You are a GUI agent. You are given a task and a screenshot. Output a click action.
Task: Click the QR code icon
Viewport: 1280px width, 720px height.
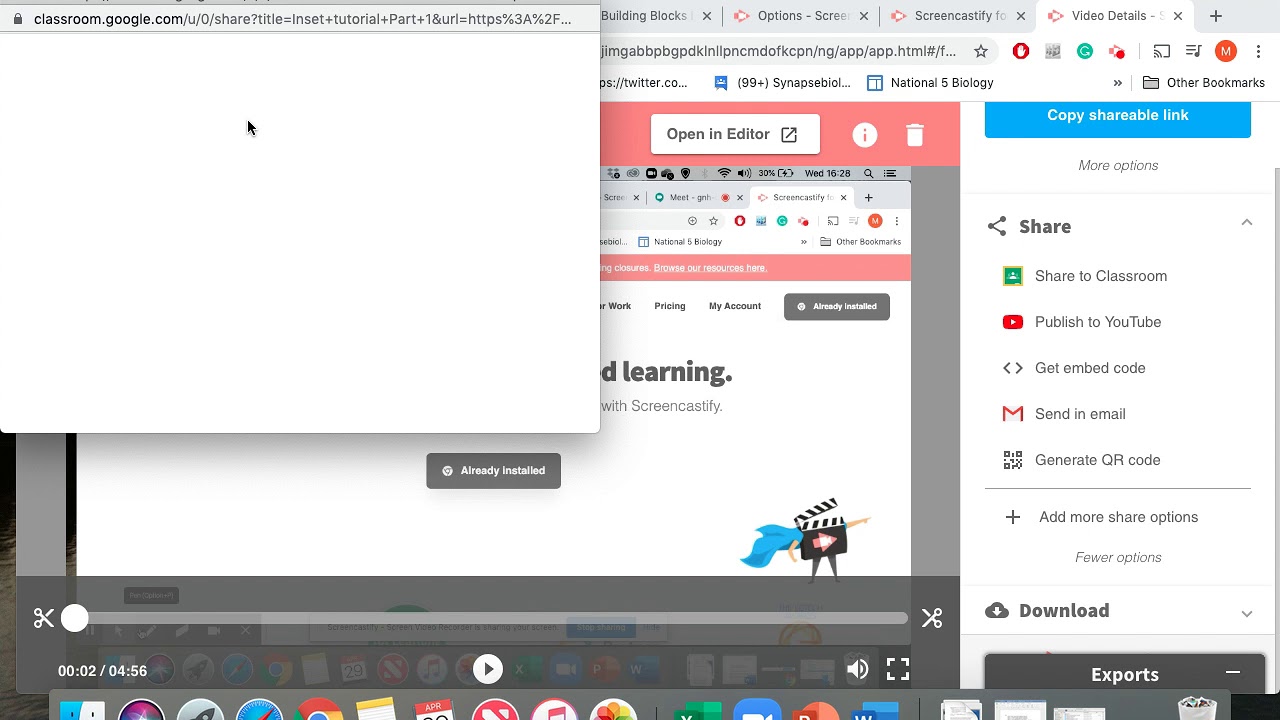(x=1013, y=460)
